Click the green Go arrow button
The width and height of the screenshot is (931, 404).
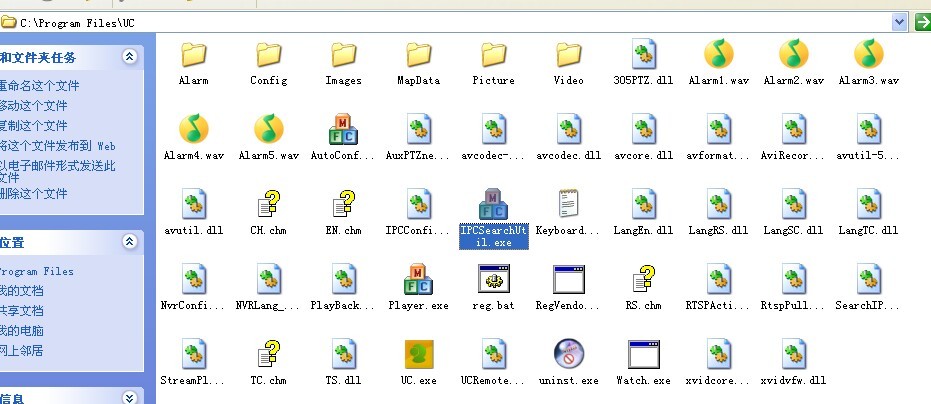(x=923, y=23)
